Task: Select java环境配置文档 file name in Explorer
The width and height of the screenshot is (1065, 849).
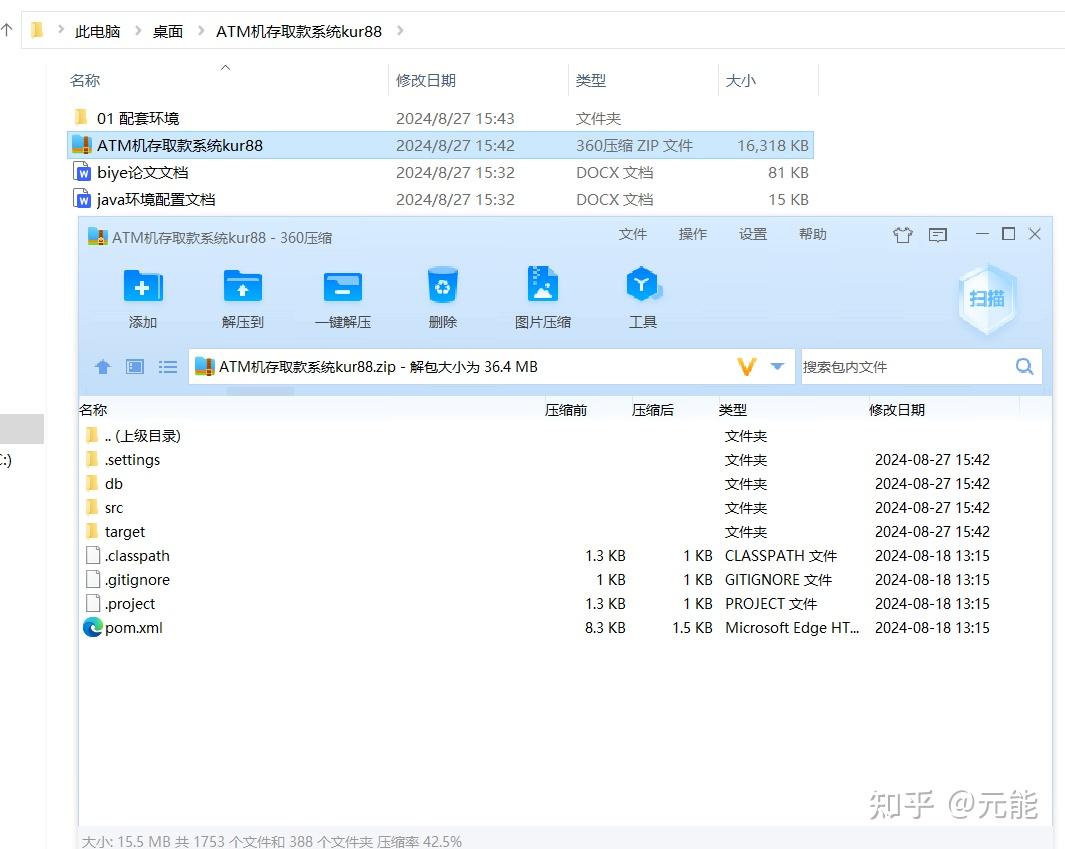Action: click(156, 200)
